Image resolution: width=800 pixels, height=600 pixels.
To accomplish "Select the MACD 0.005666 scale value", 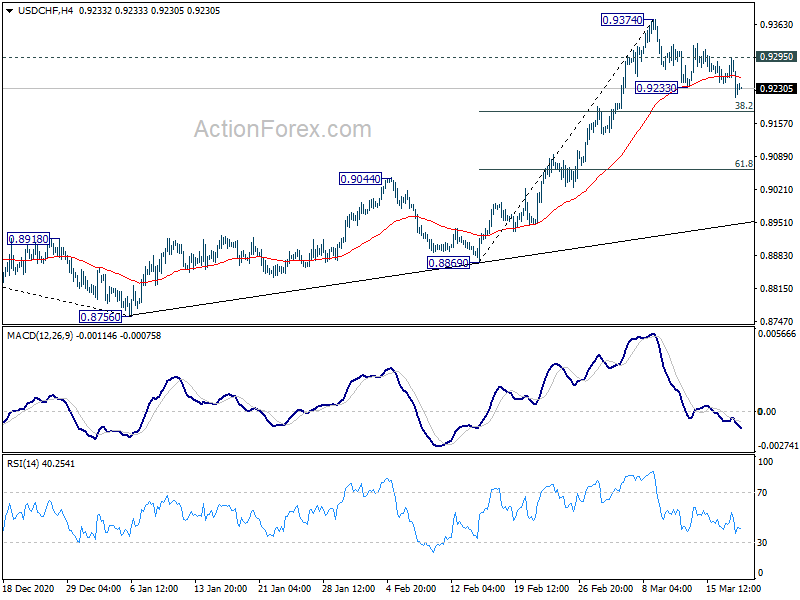I will tap(777, 334).
